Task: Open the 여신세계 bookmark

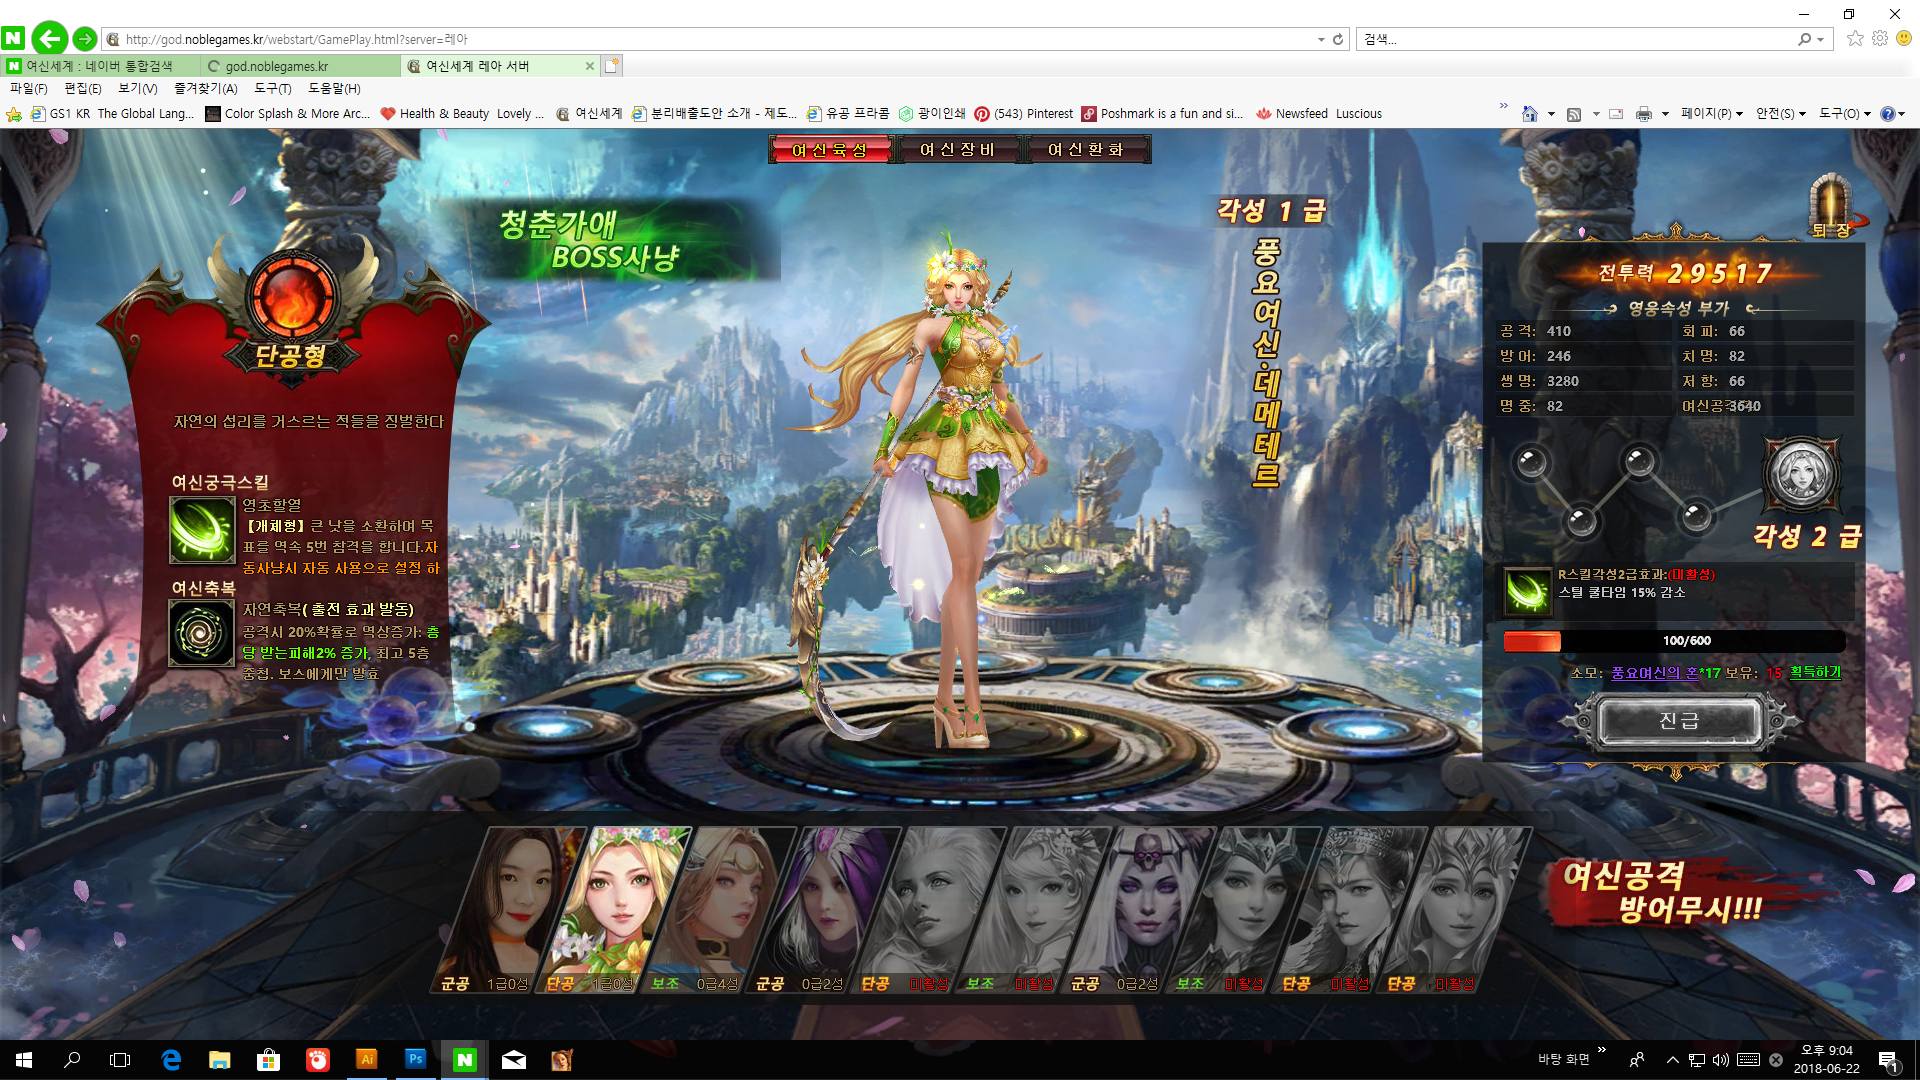Action: [x=589, y=114]
